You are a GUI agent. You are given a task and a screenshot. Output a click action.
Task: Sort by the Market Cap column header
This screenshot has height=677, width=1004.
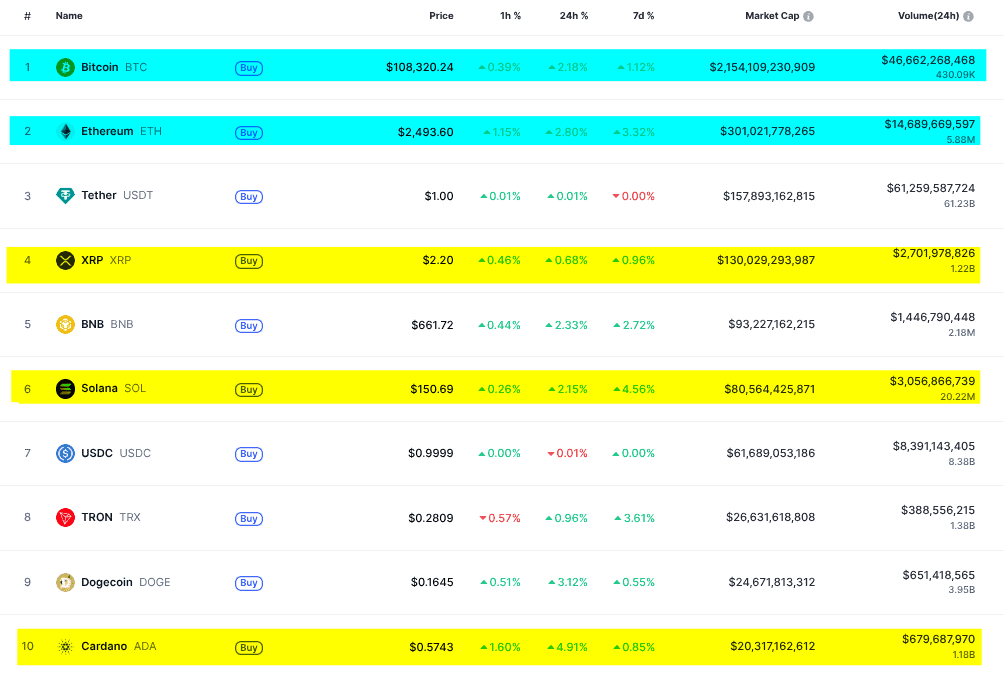[x=772, y=16]
